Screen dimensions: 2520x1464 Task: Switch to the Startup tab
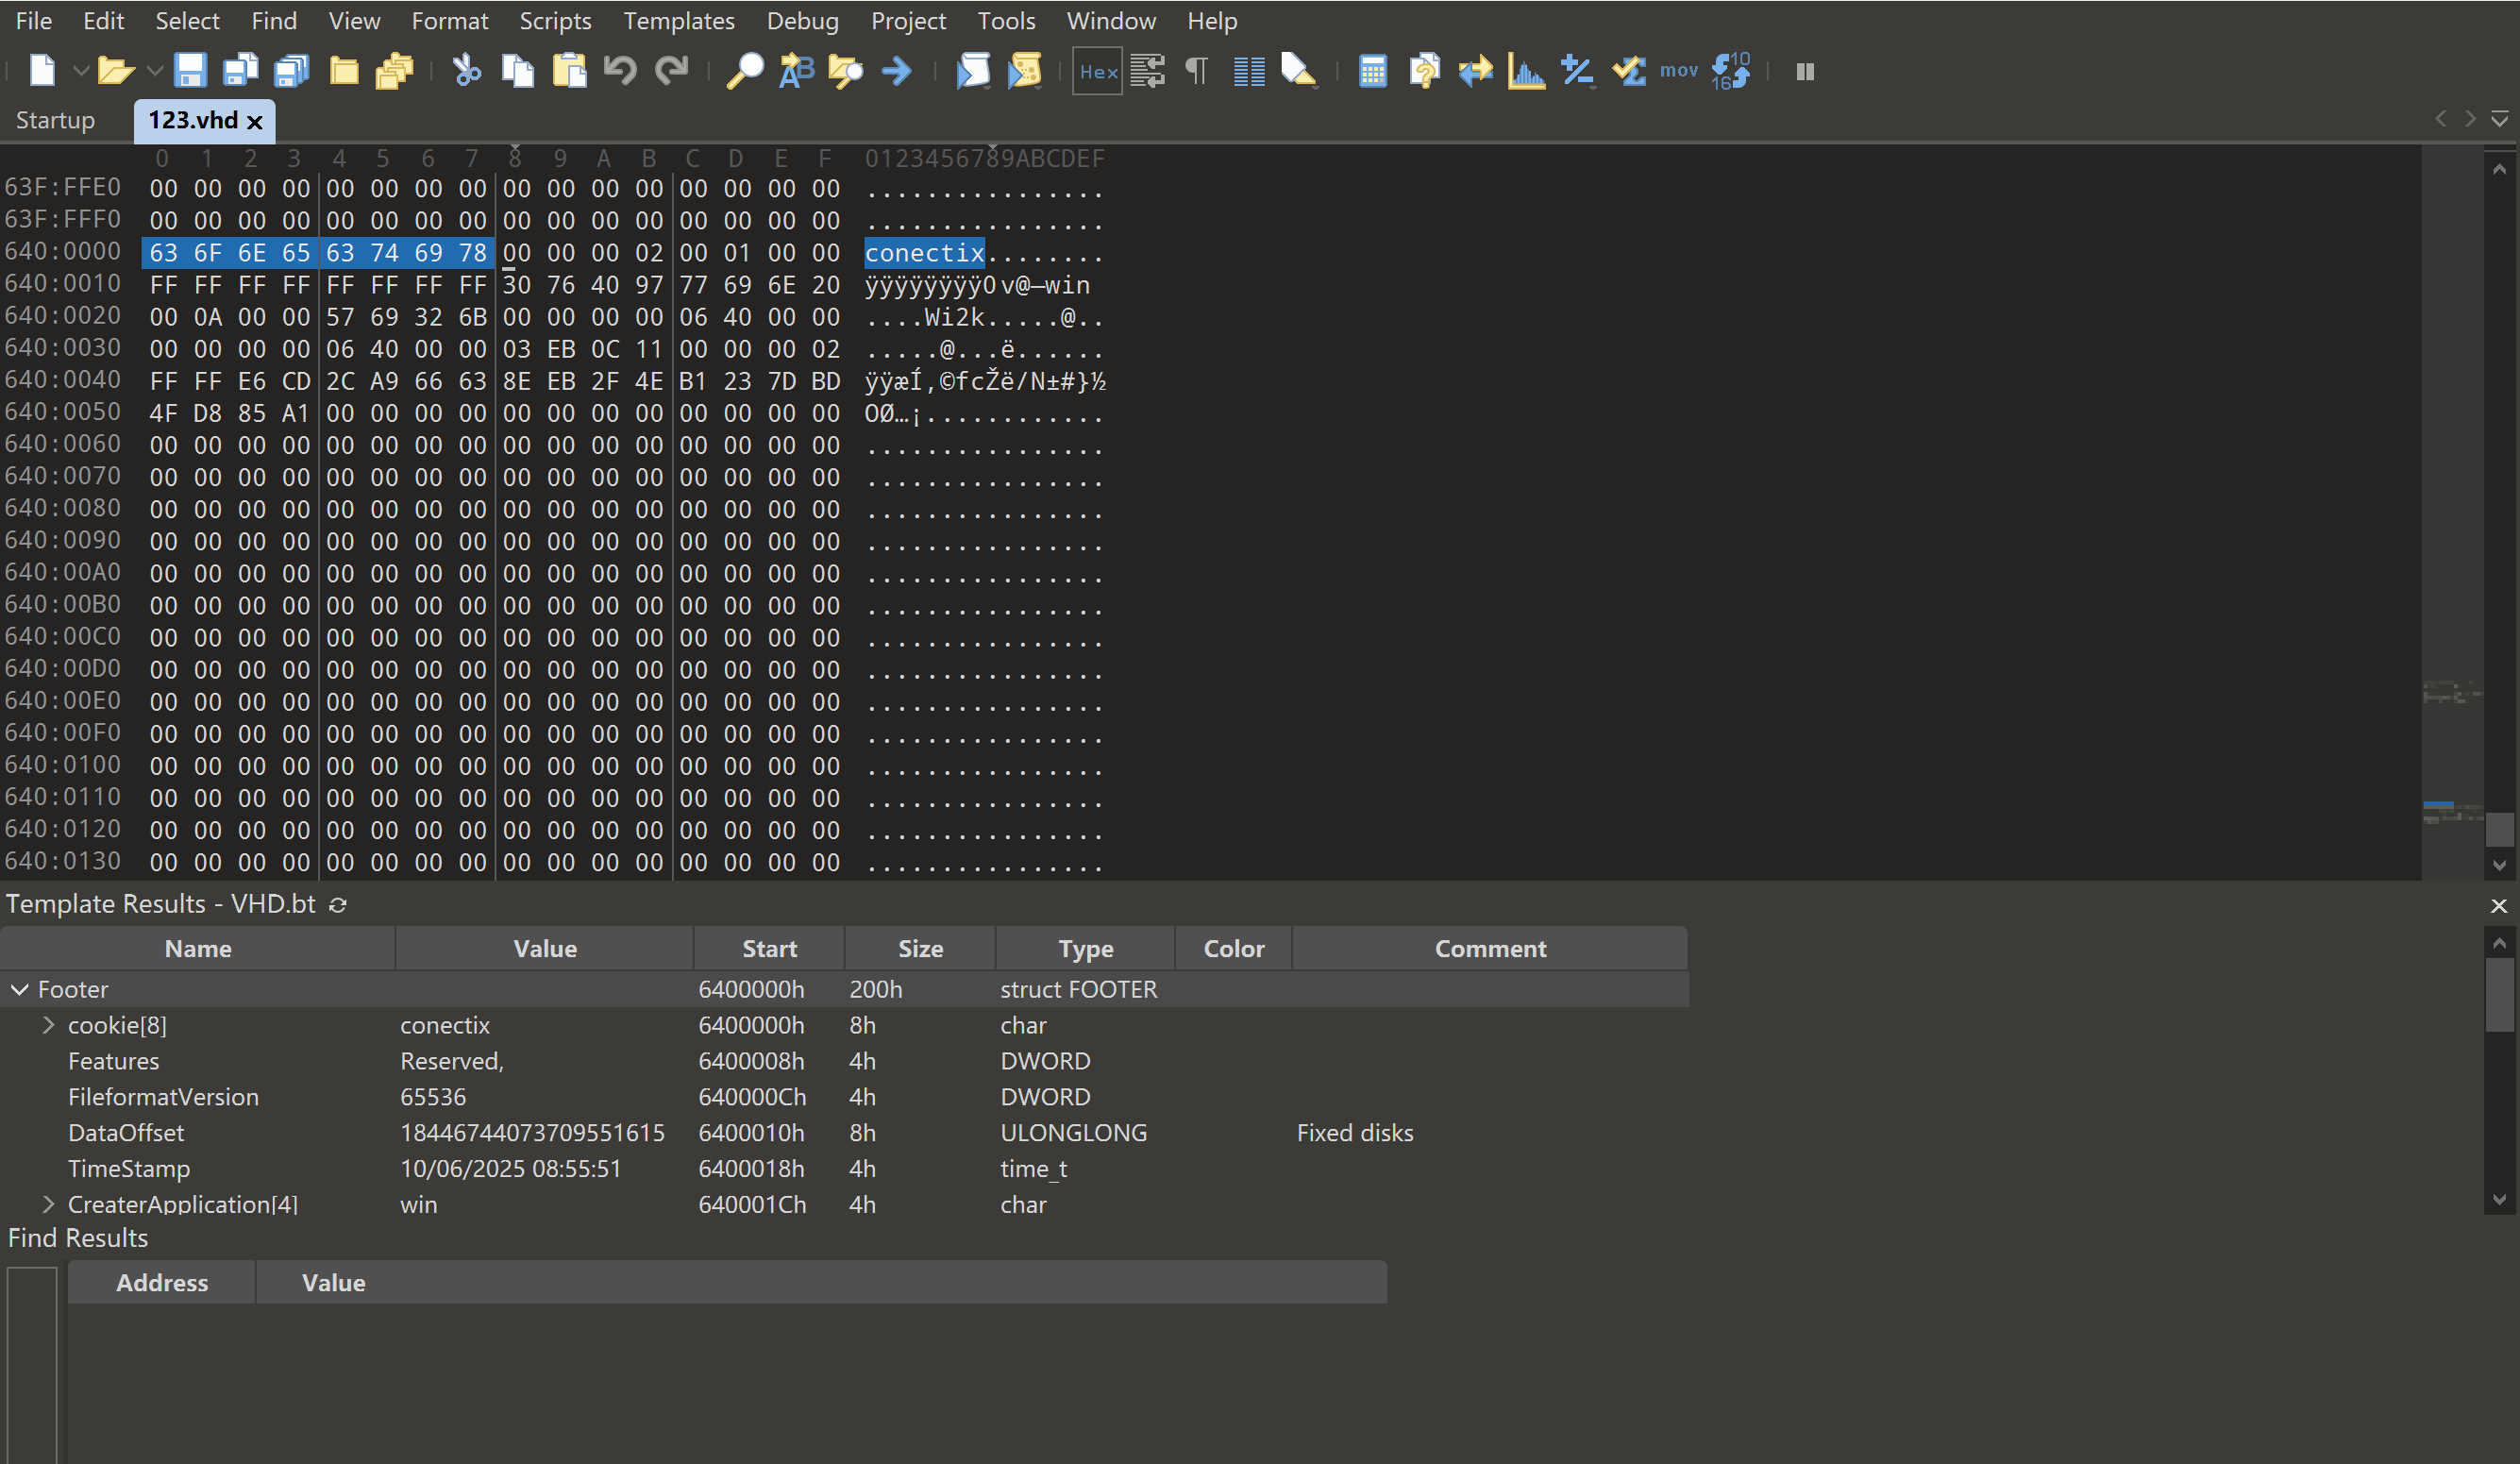55,120
